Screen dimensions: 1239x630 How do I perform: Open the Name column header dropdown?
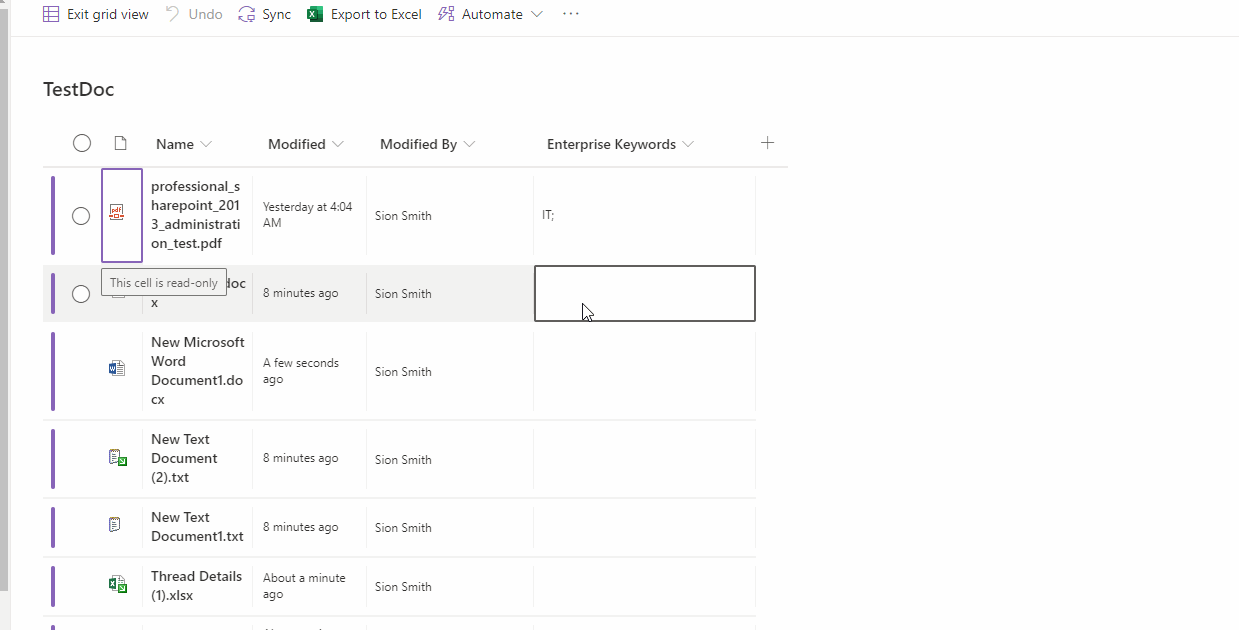pos(206,144)
